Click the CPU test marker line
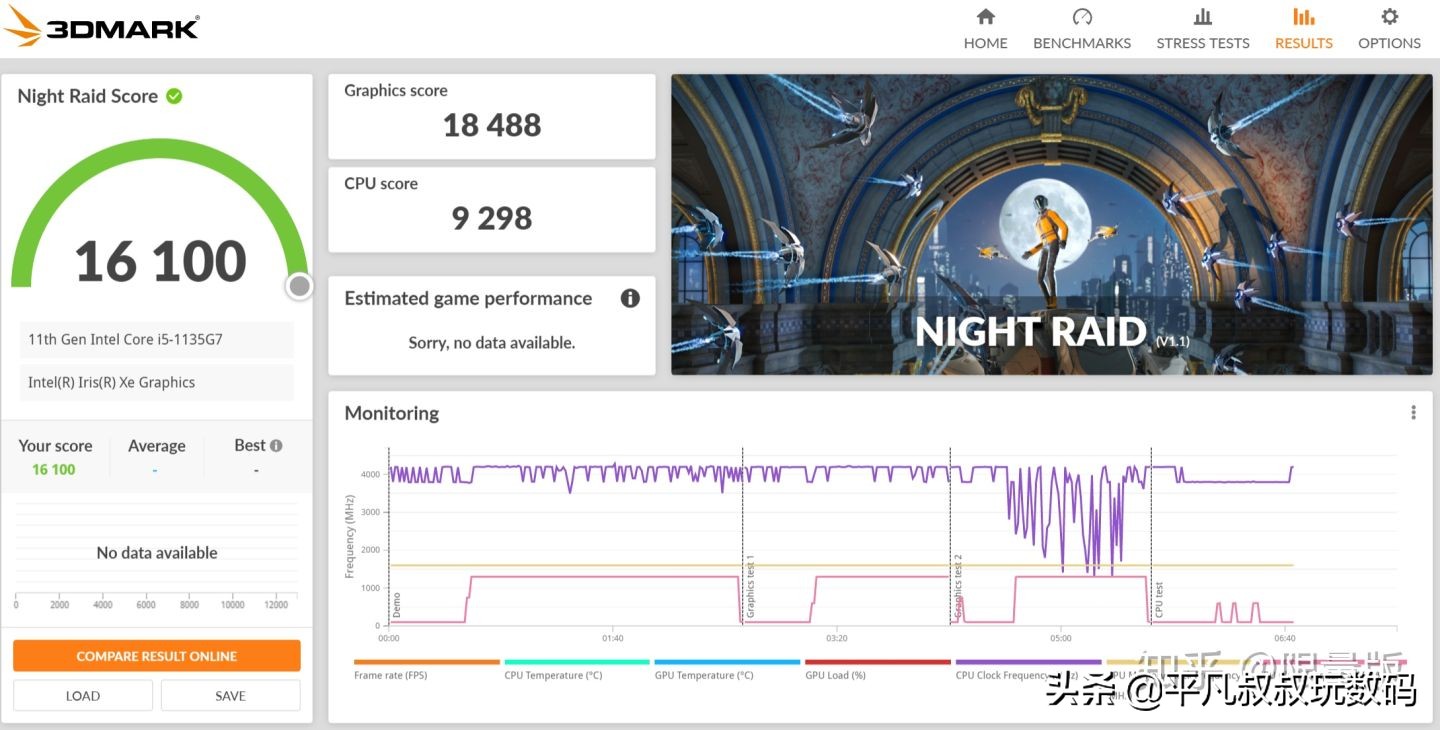 (x=1151, y=537)
